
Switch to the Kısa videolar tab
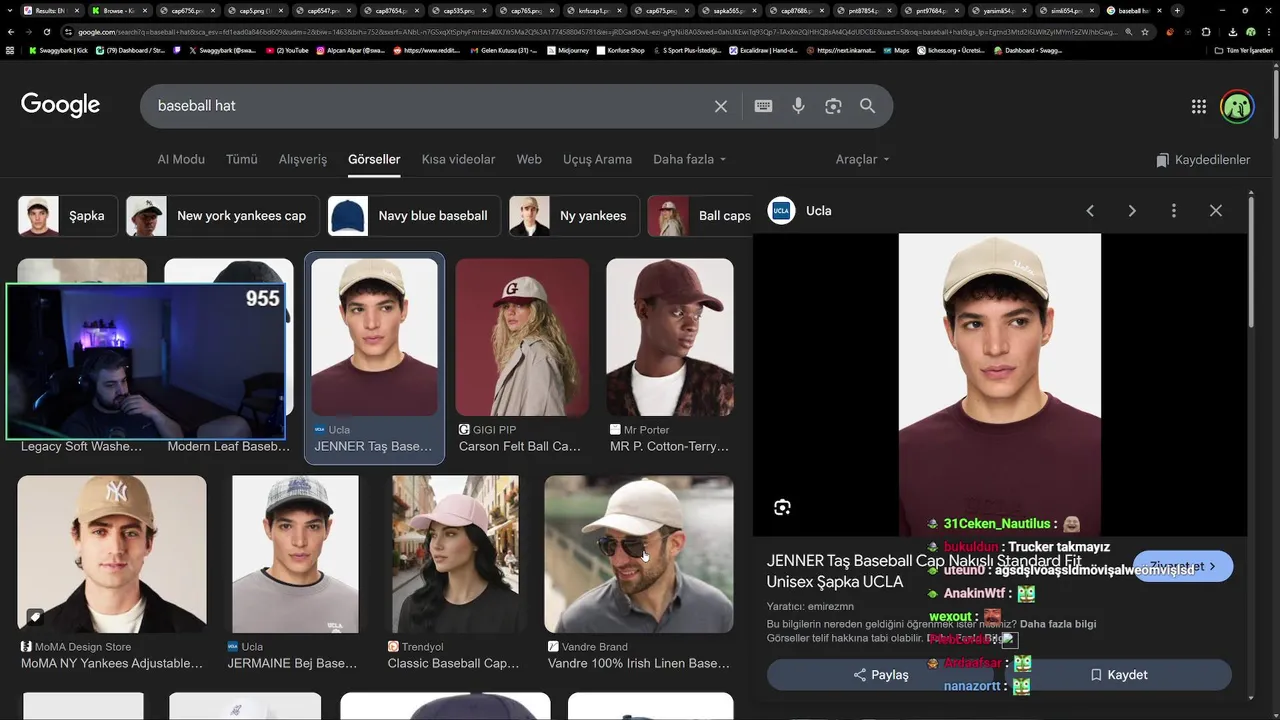coord(458,160)
